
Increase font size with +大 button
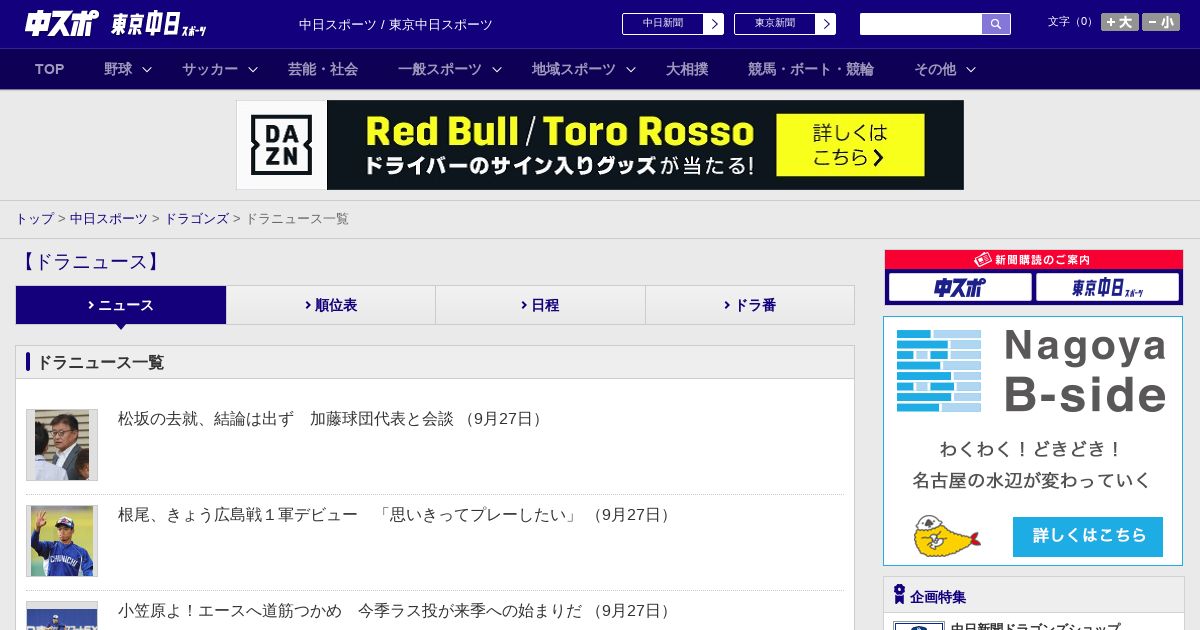(1120, 22)
